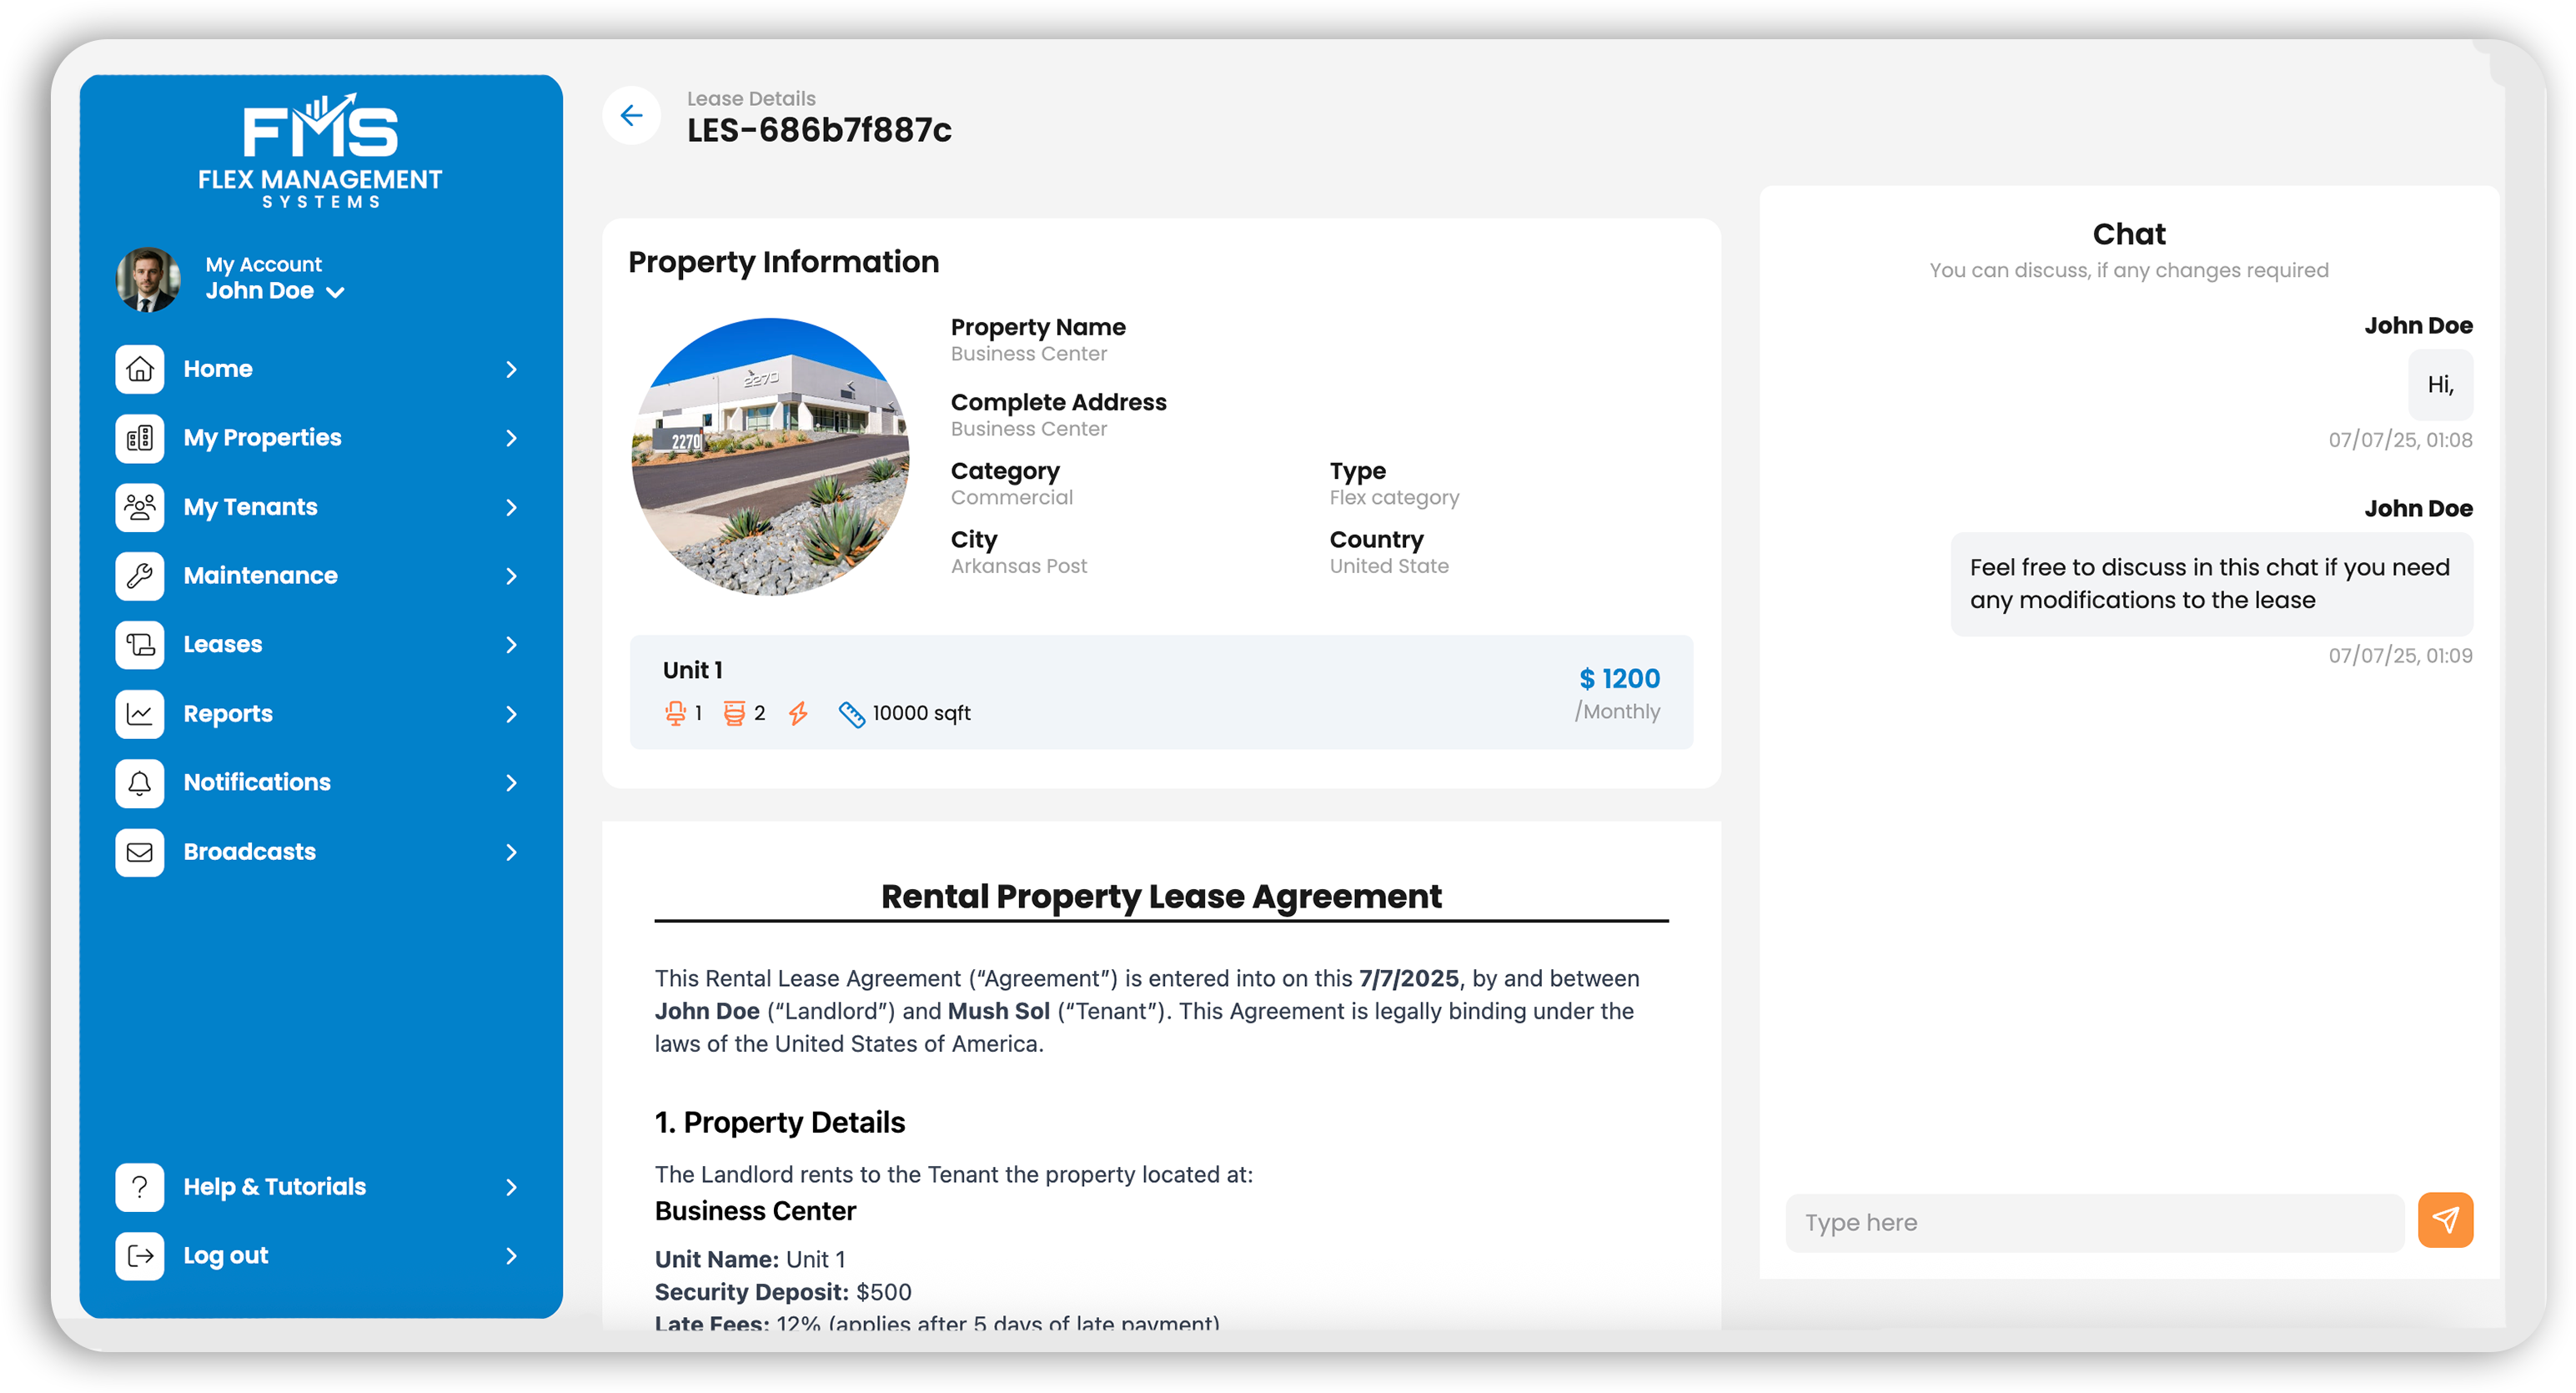Click the Broadcasts envelope icon
Viewport: 2576px width, 1393px height.
click(x=140, y=852)
